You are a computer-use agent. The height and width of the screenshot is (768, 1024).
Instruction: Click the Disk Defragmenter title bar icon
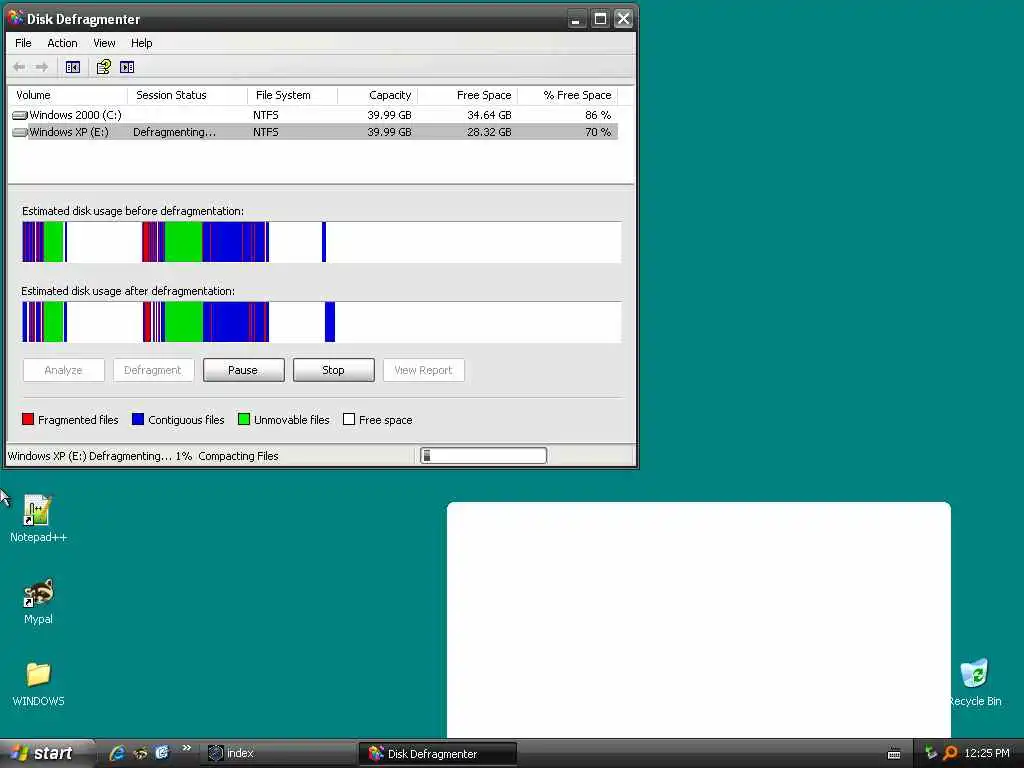[16, 18]
